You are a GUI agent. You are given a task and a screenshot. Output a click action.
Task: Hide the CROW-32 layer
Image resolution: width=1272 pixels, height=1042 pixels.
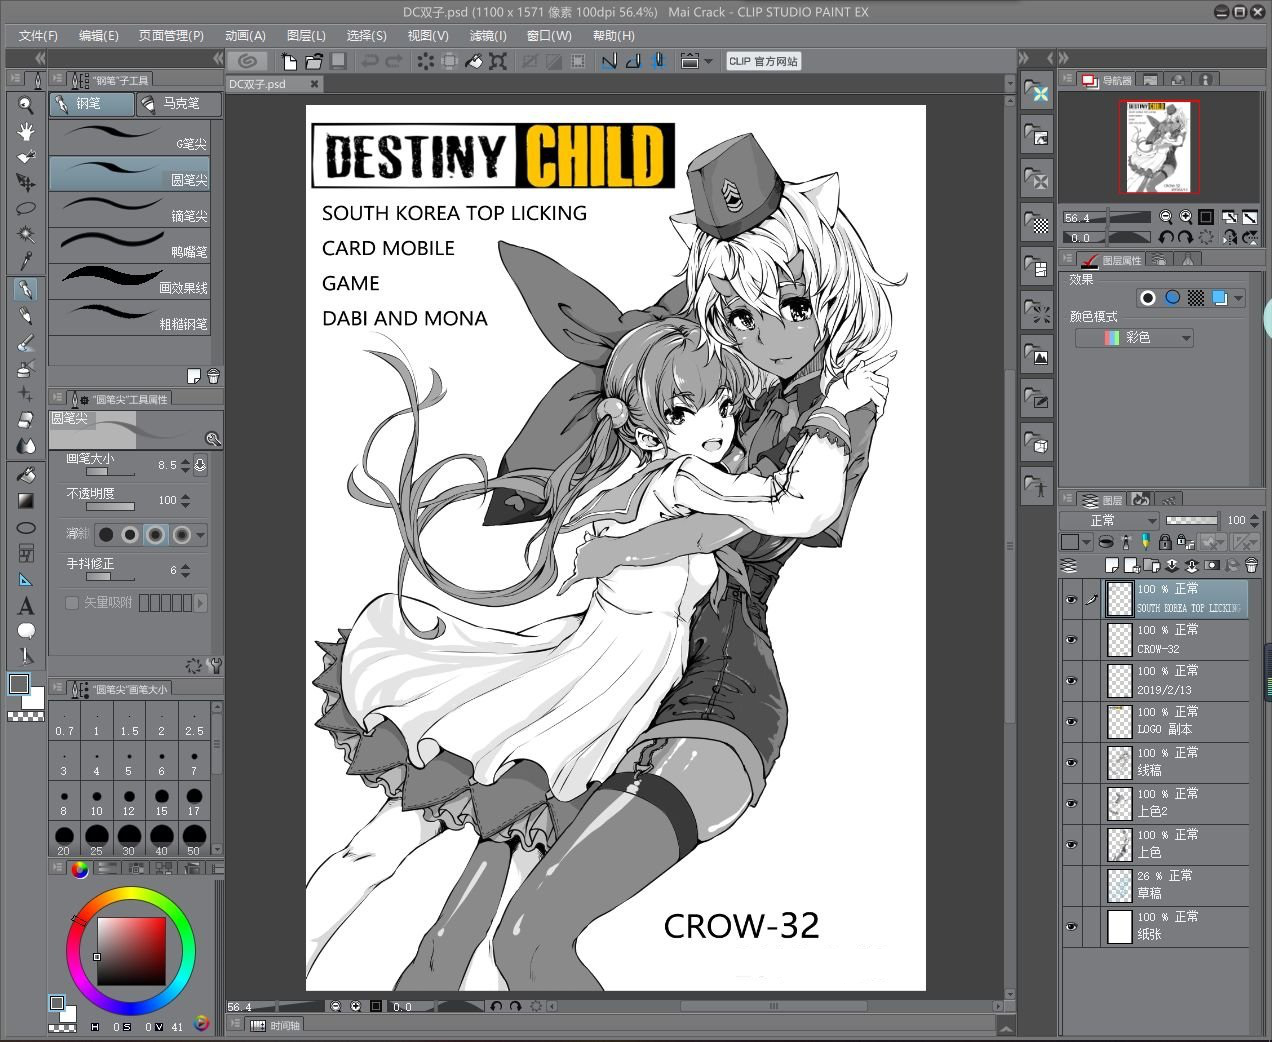1071,640
